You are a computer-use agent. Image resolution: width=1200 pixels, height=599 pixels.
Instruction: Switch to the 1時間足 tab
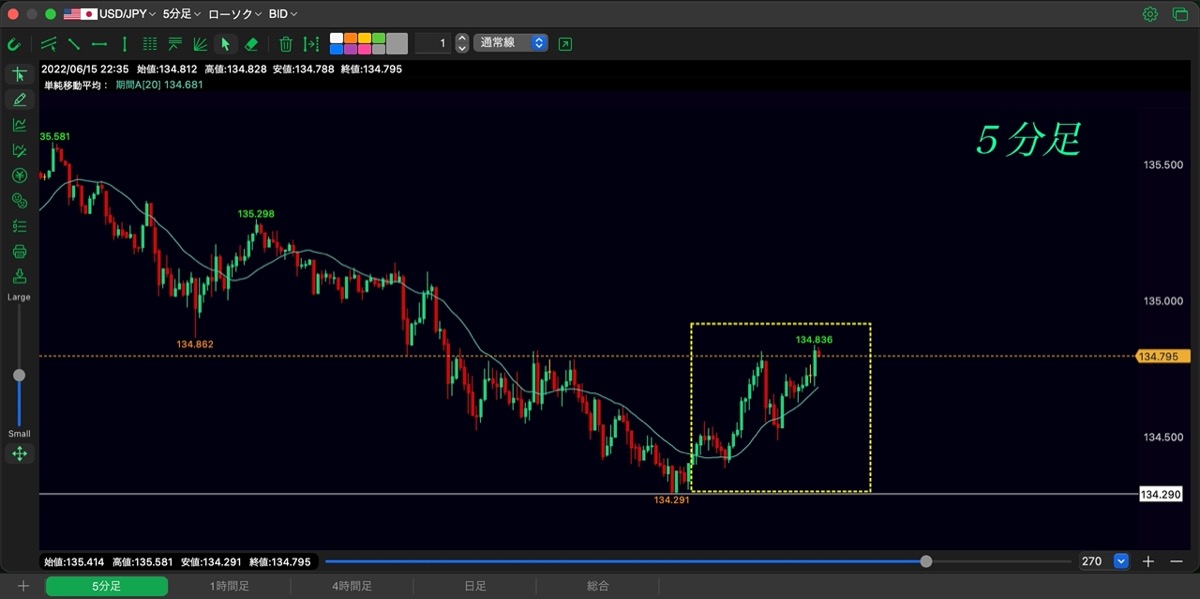coord(230,586)
